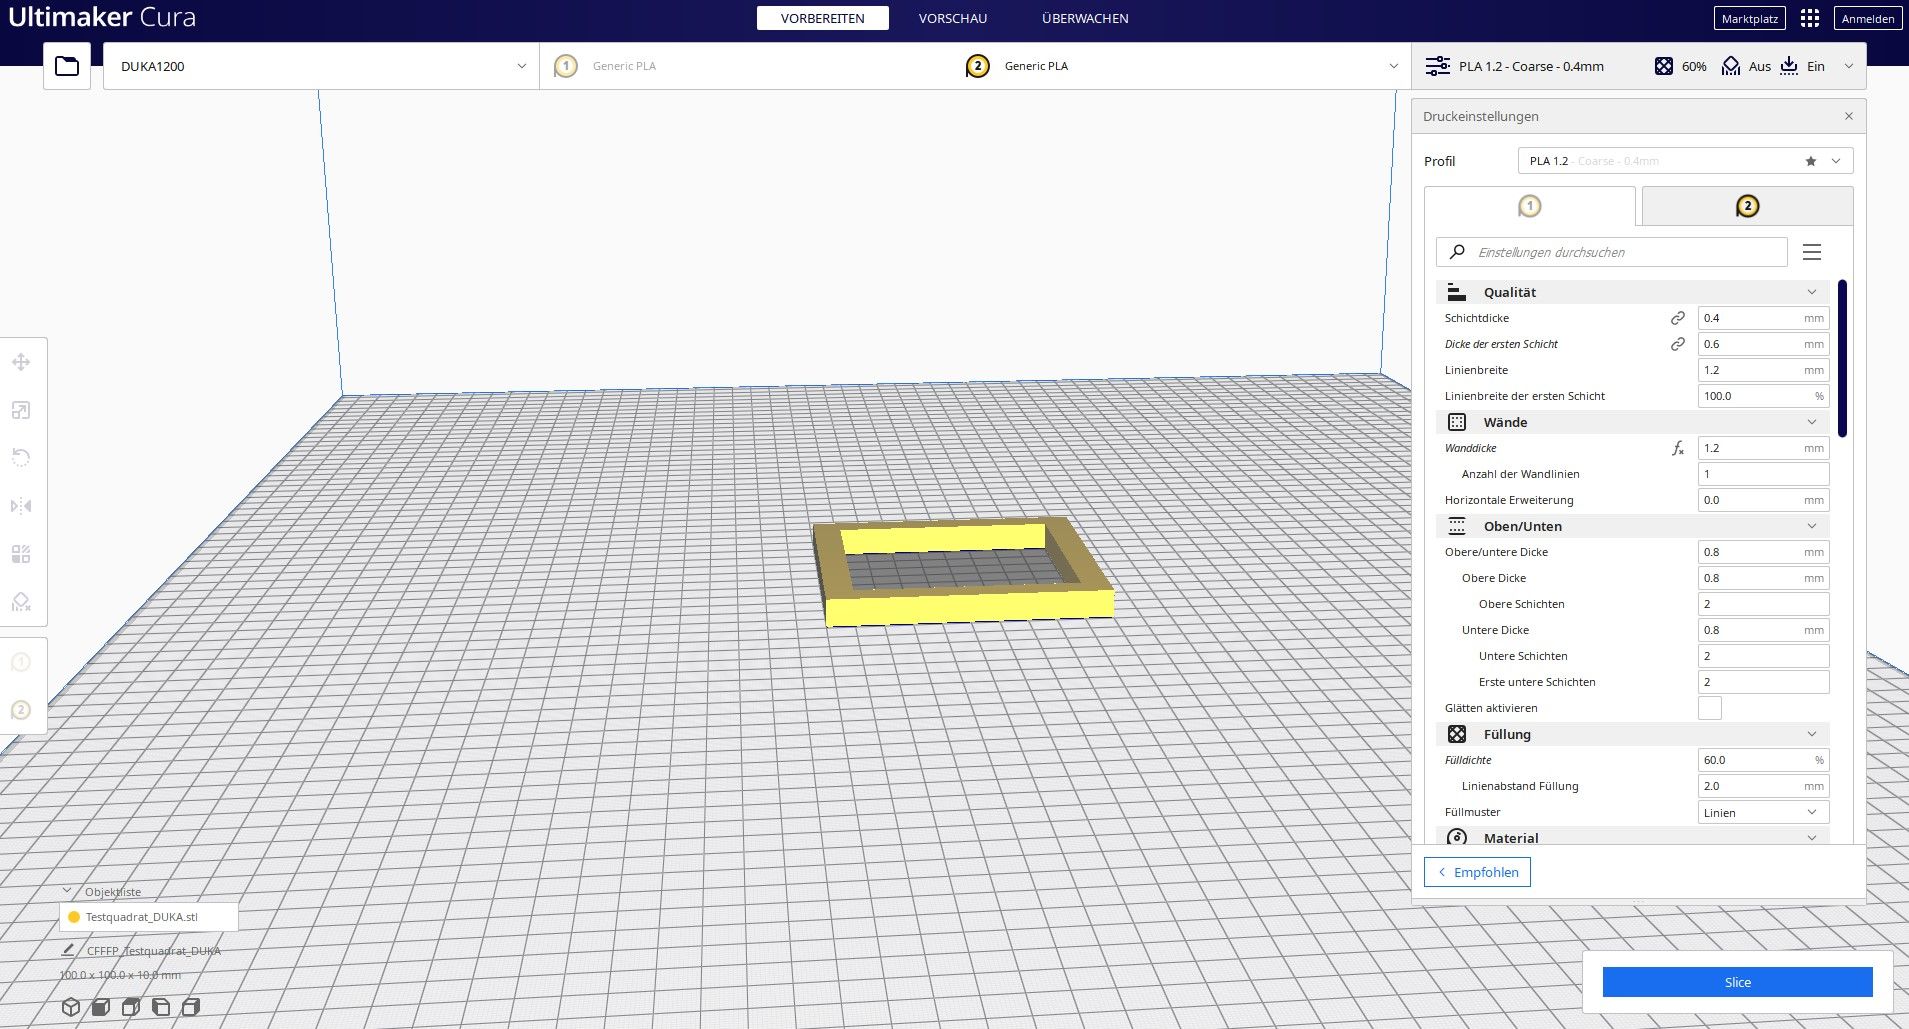
Task: Click the print settings sliders icon
Action: [x=1438, y=66]
